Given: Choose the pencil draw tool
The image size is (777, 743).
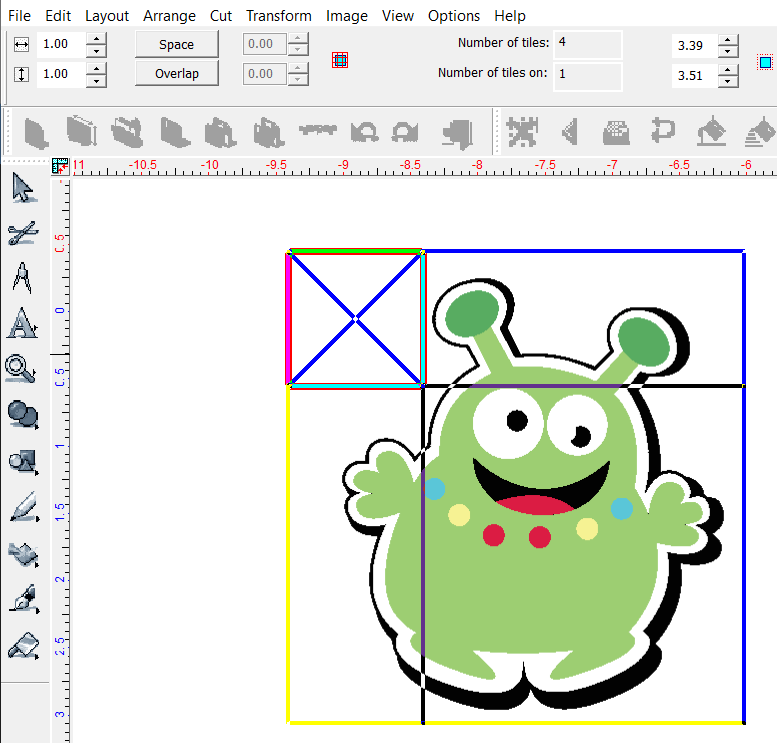Looking at the screenshot, I should coord(22,508).
